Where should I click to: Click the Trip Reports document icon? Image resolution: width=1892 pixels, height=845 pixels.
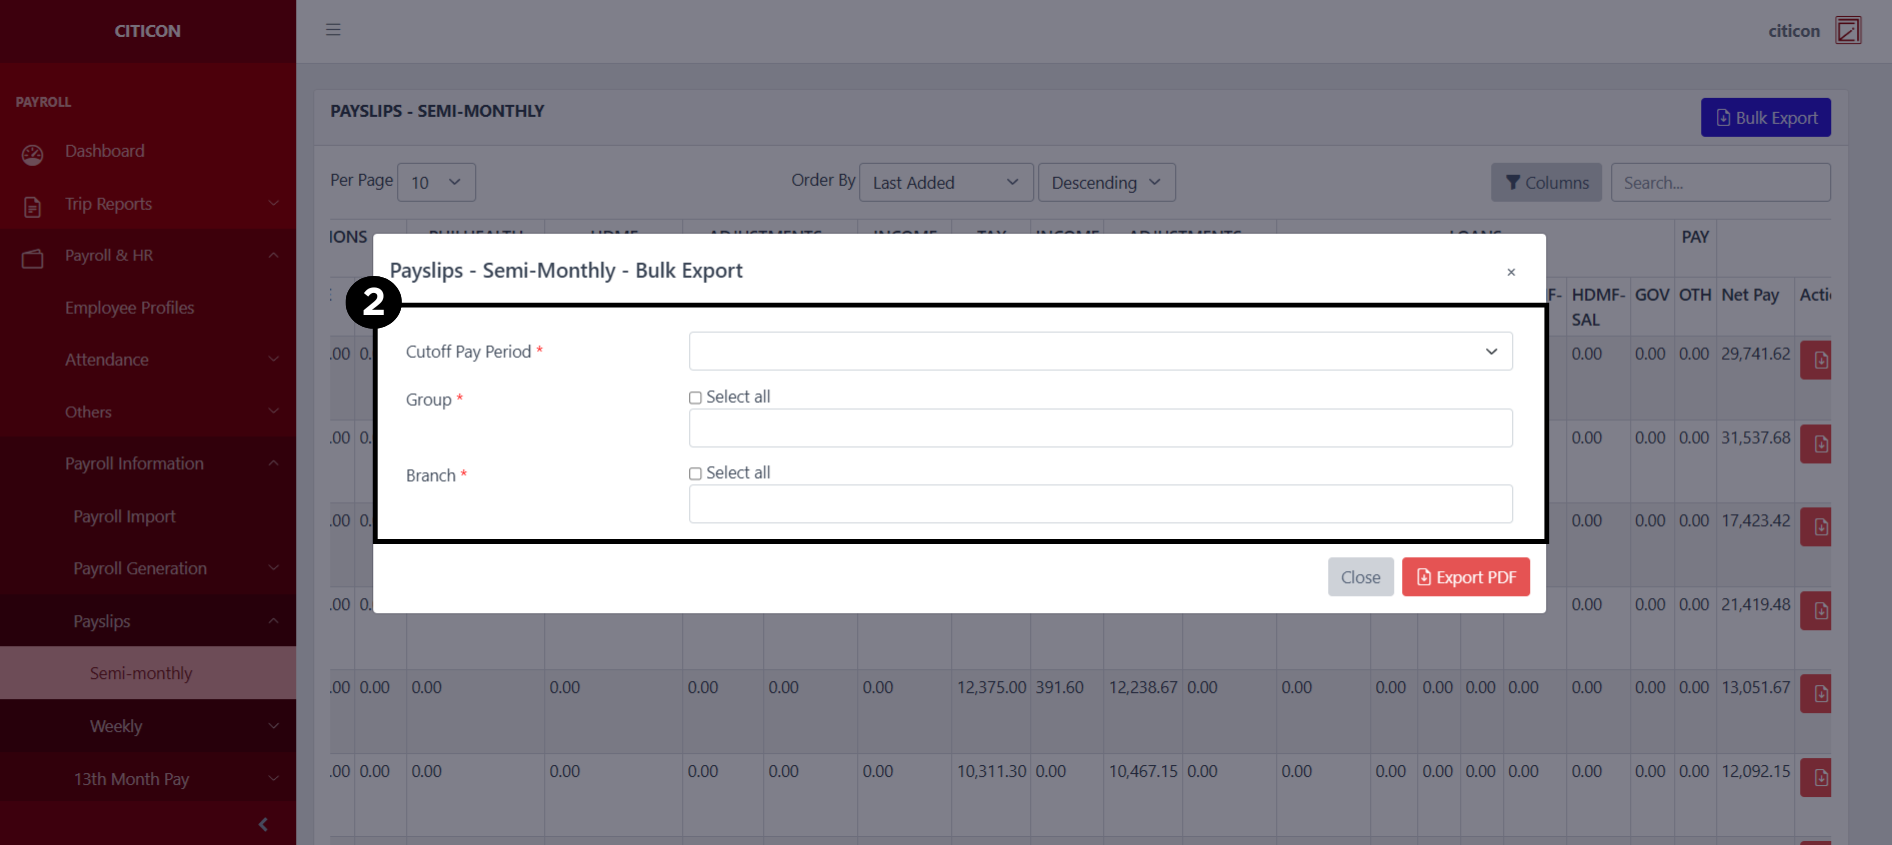pyautogui.click(x=33, y=207)
